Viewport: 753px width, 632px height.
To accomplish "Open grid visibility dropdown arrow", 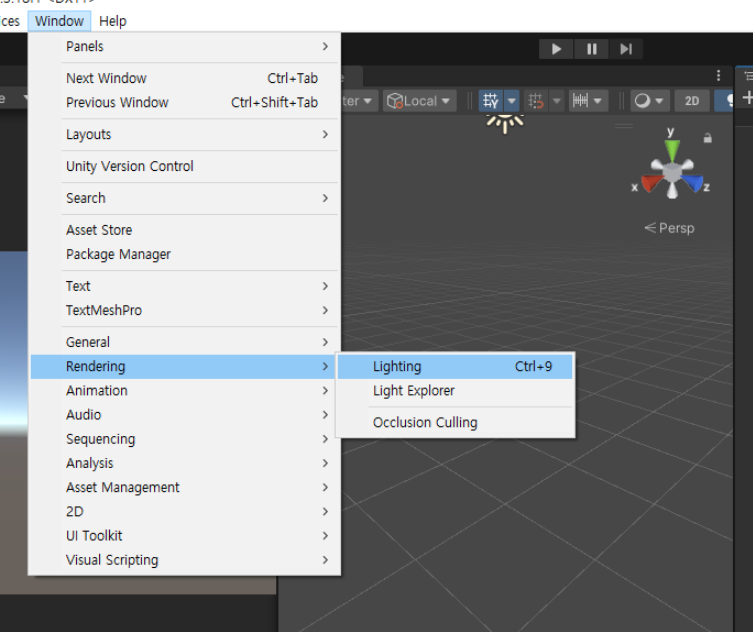I will pos(511,101).
